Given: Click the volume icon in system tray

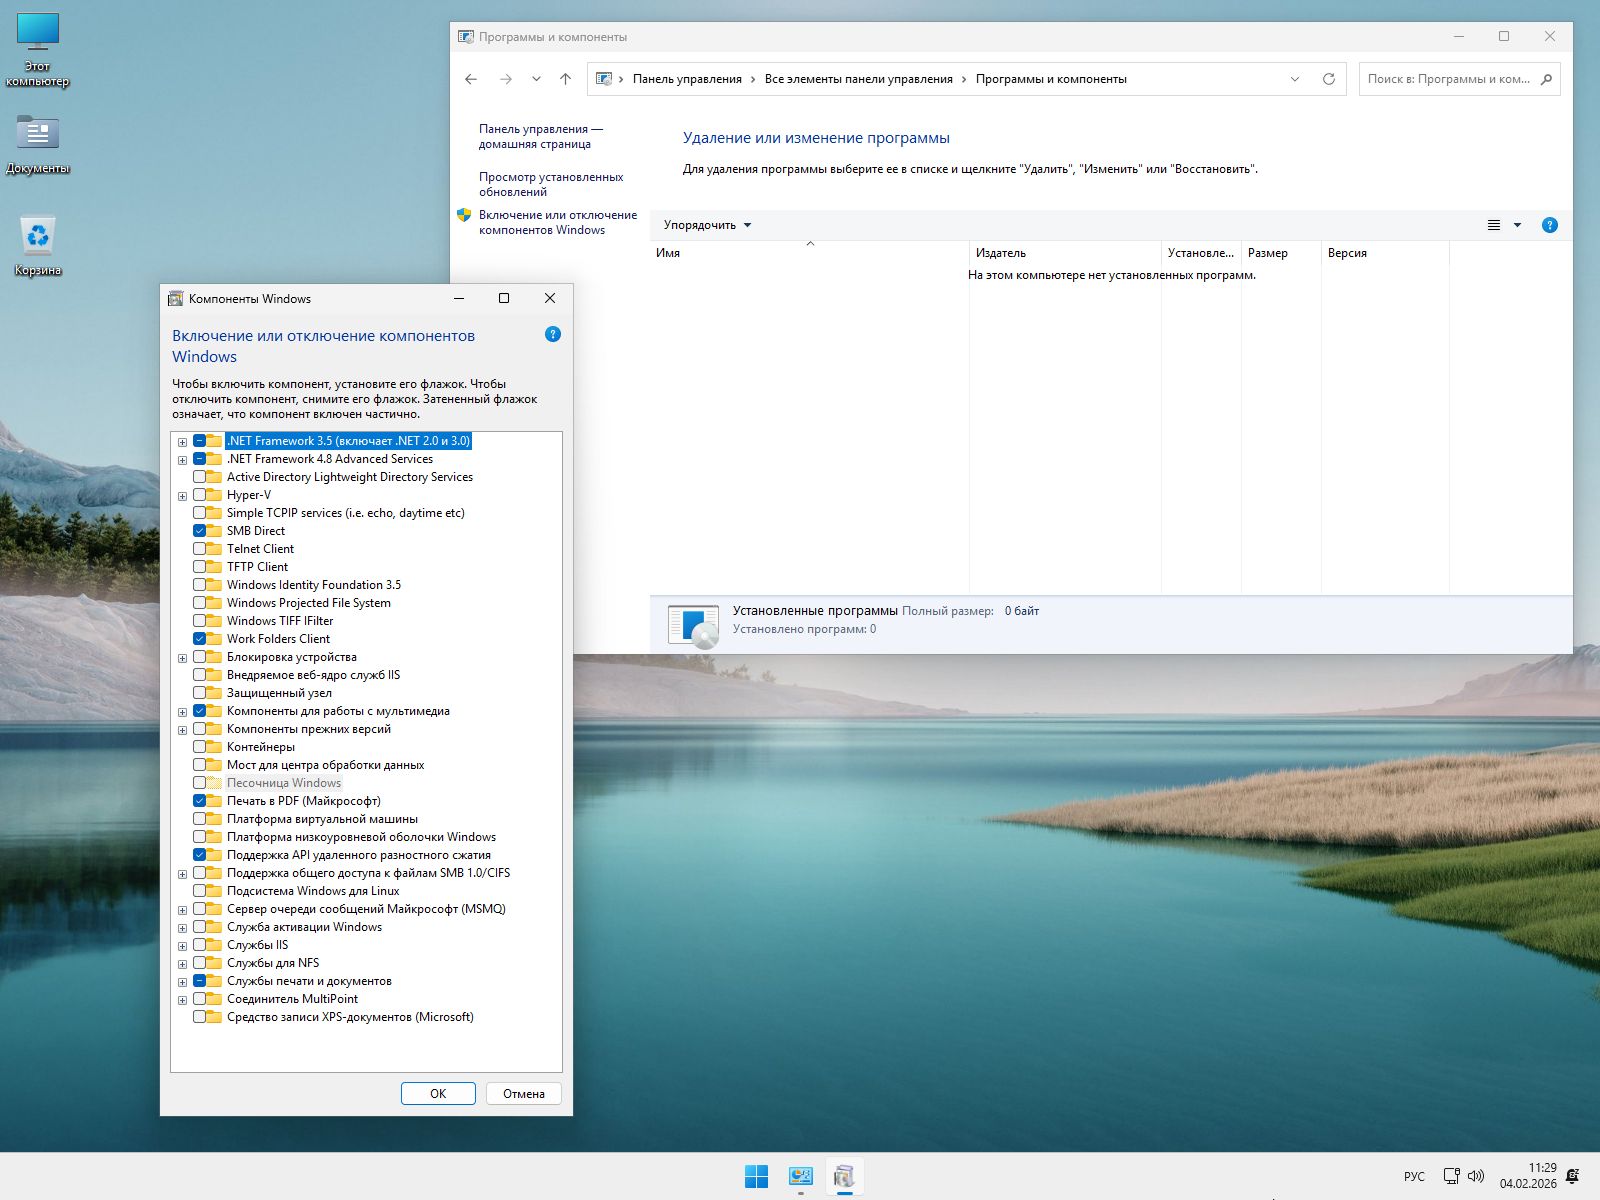Looking at the screenshot, I should tap(1476, 1176).
